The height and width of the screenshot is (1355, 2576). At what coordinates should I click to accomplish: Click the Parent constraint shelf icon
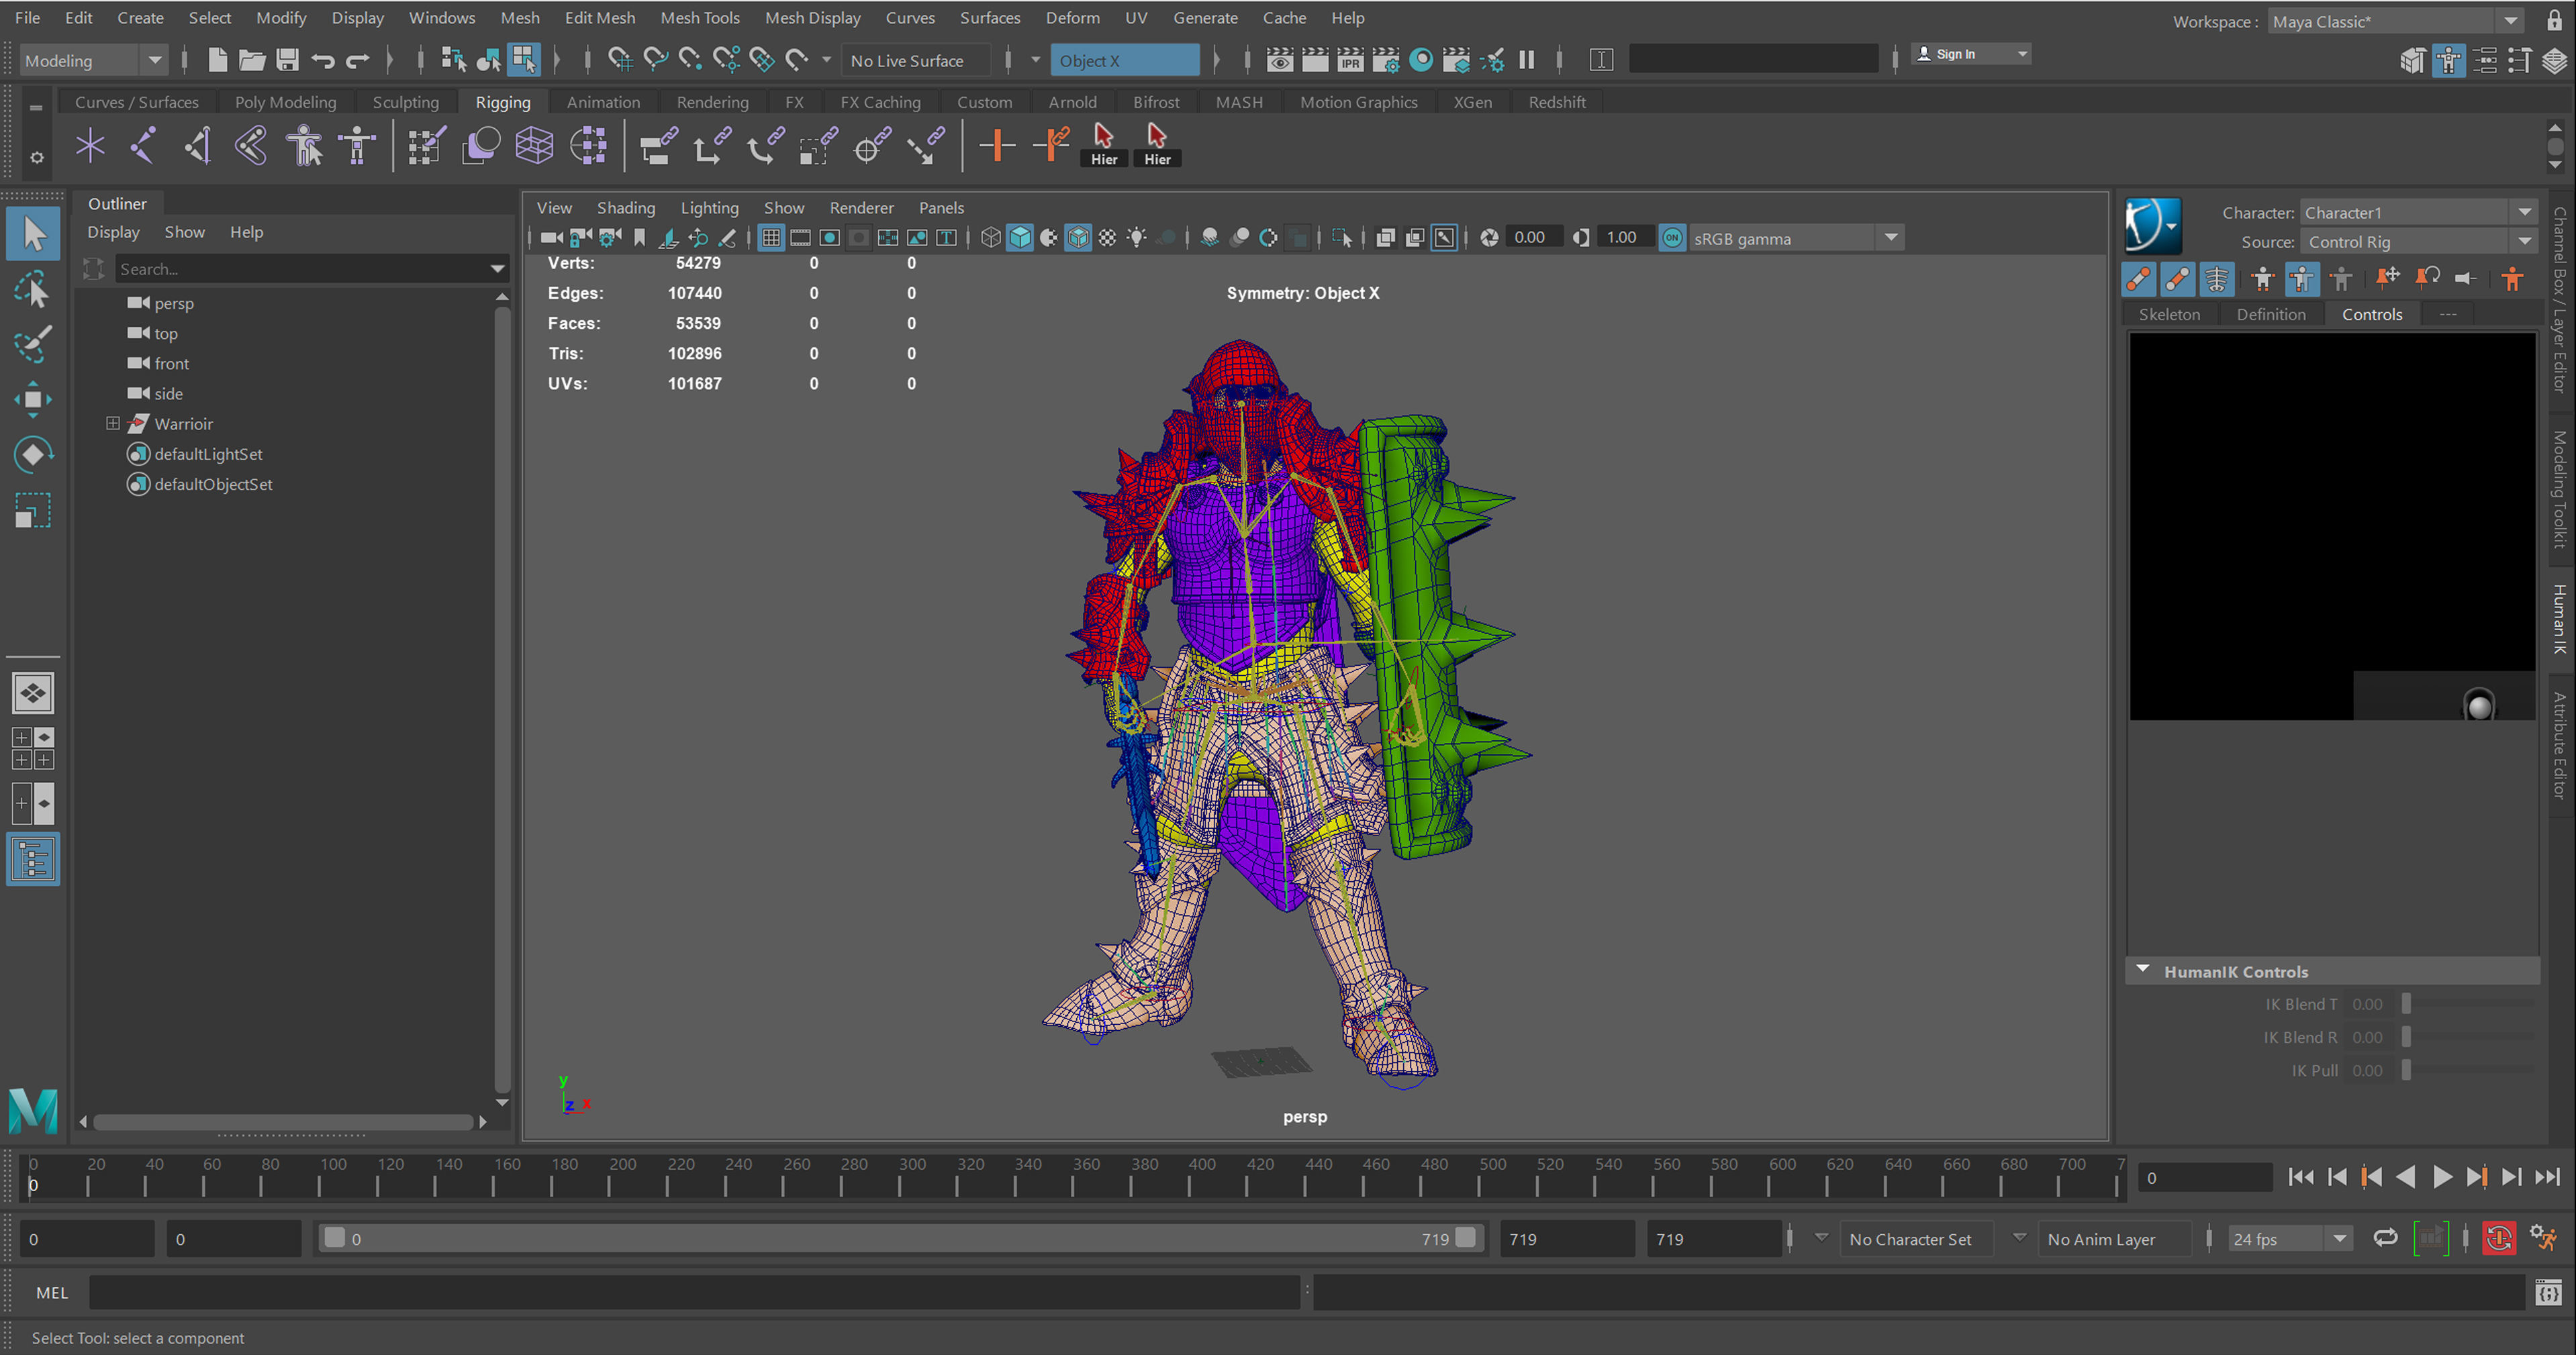[658, 146]
